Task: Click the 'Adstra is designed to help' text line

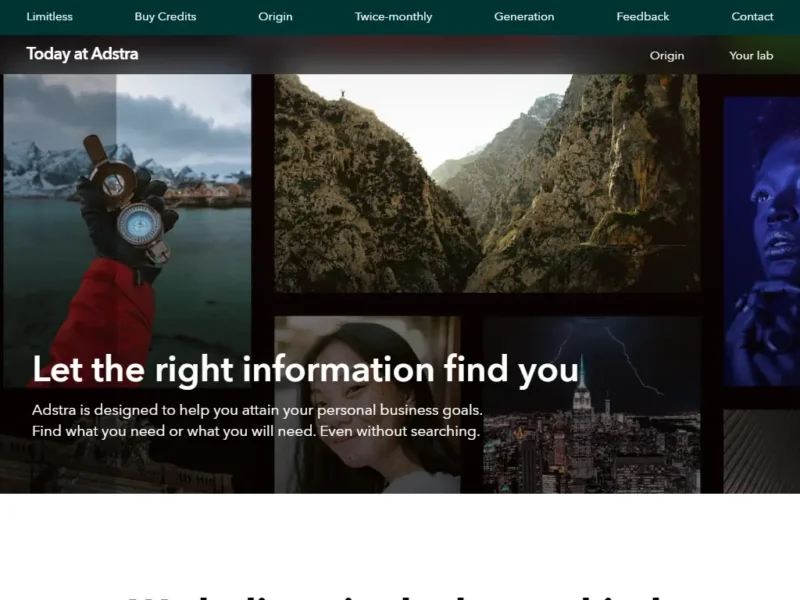Action: [257, 410]
